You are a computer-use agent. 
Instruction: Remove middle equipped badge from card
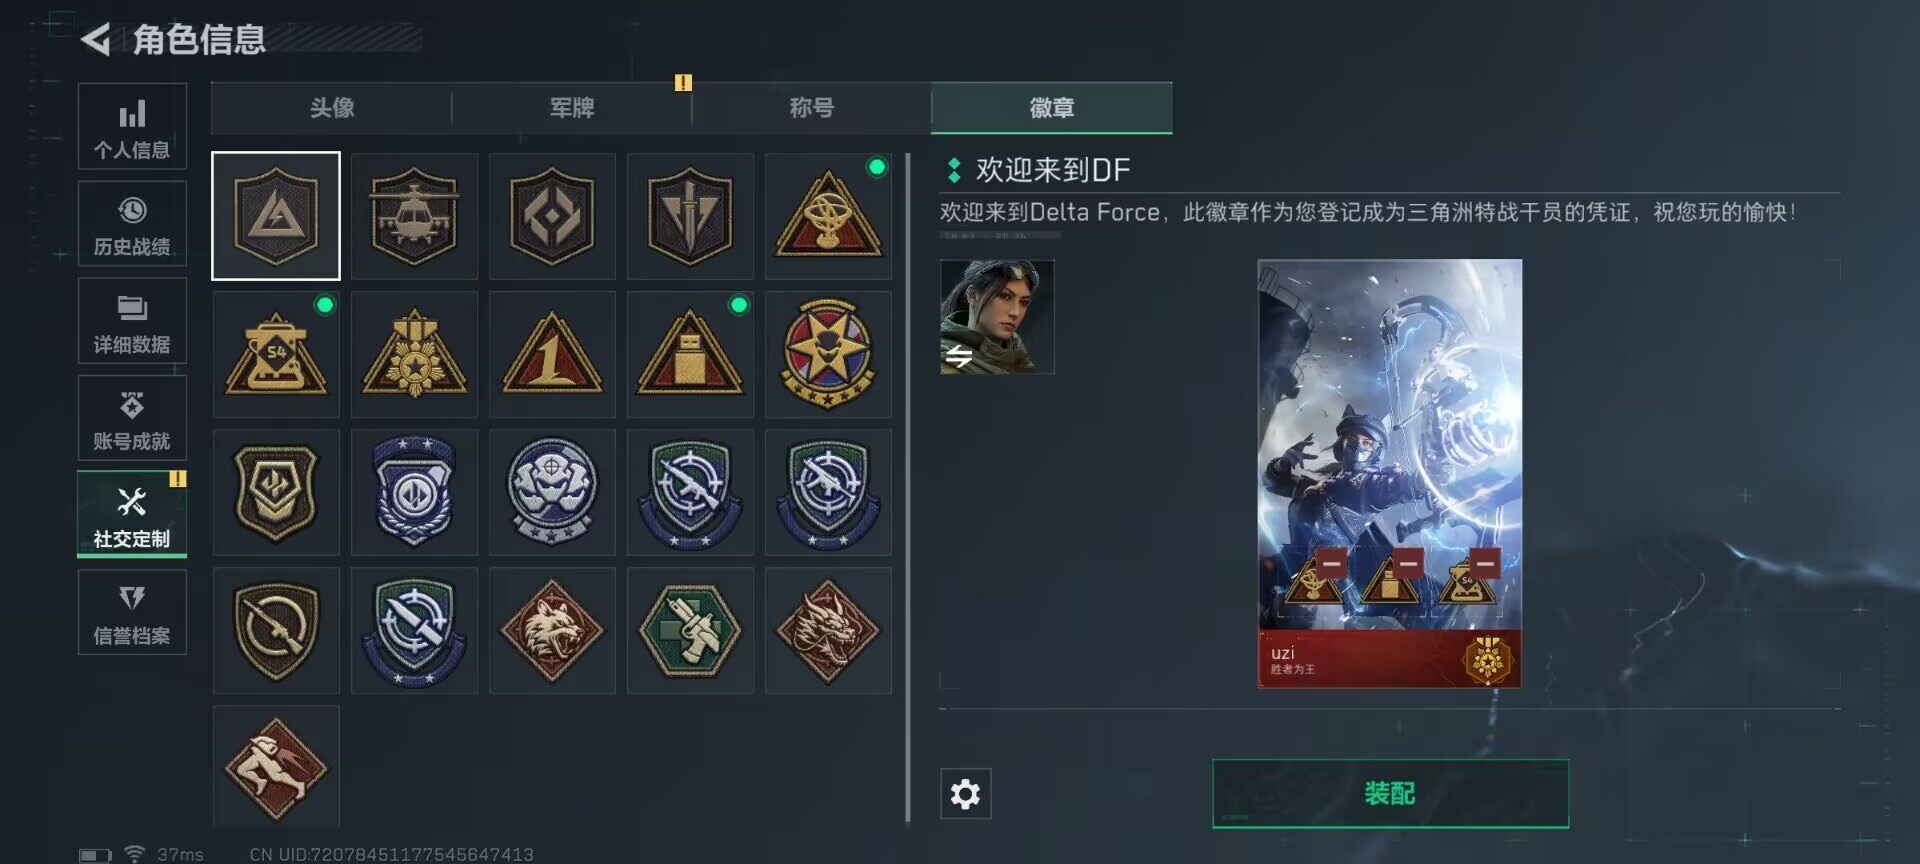point(1408,563)
